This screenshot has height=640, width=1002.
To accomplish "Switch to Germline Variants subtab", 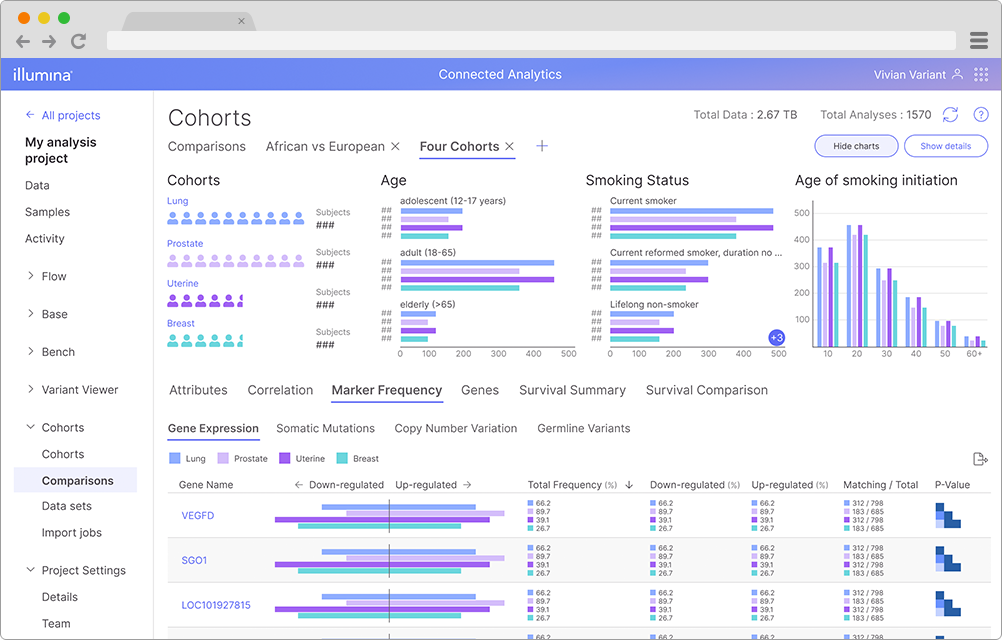I will click(x=583, y=429).
